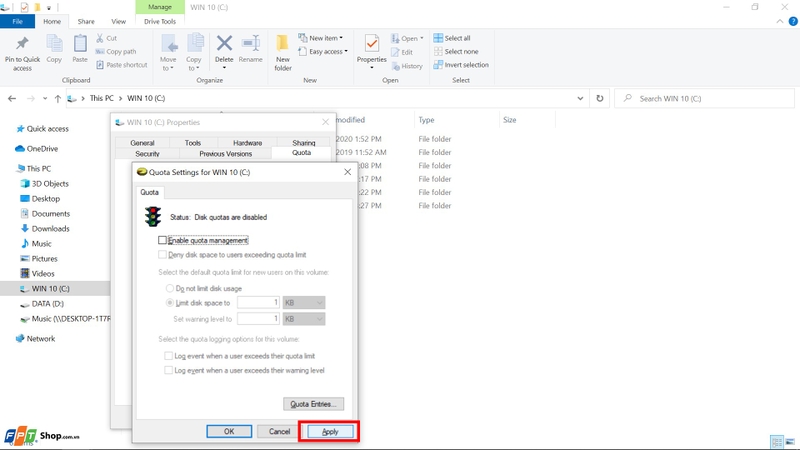The width and height of the screenshot is (800, 450).
Task: Toggle Log event when user exceeds quota limit
Action: click(168, 356)
